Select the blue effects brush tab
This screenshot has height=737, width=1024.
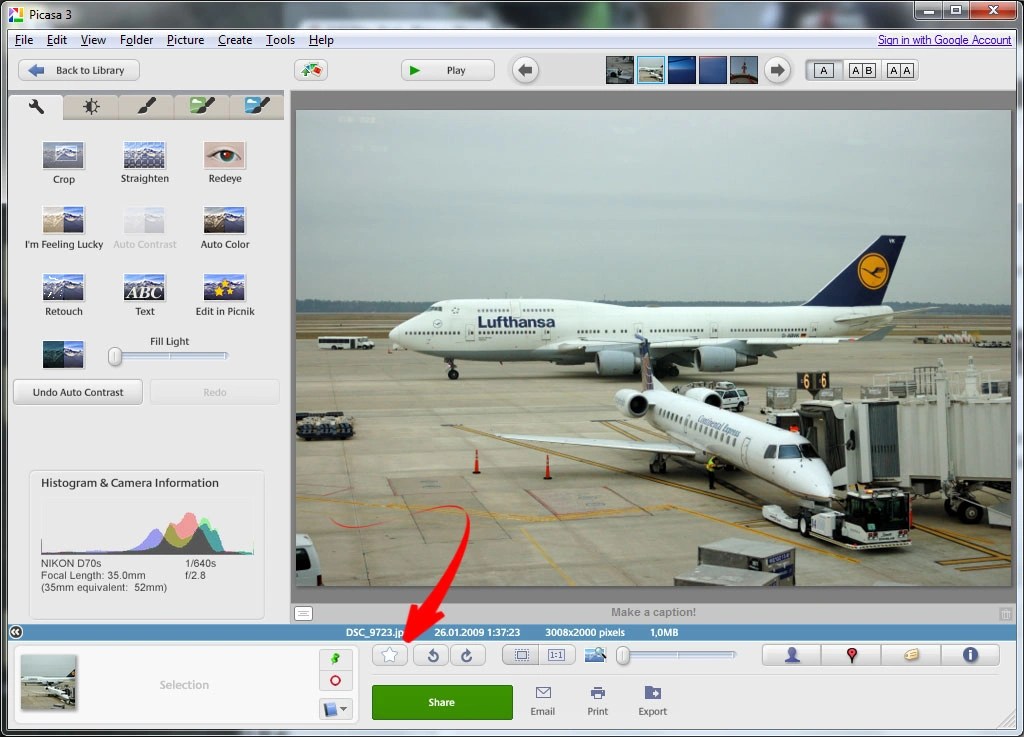257,106
